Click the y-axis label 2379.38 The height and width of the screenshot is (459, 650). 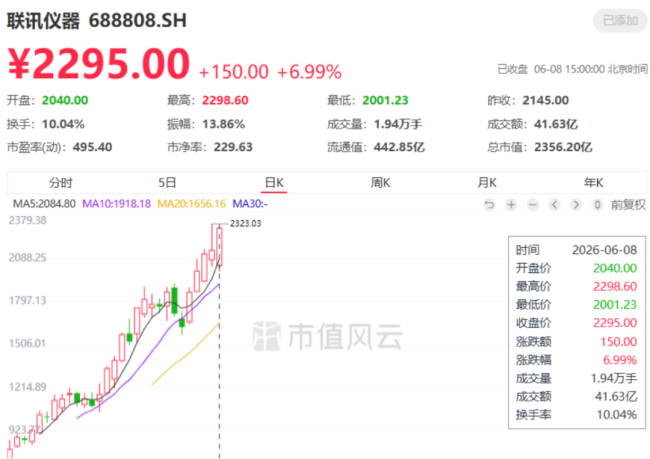pyautogui.click(x=27, y=220)
